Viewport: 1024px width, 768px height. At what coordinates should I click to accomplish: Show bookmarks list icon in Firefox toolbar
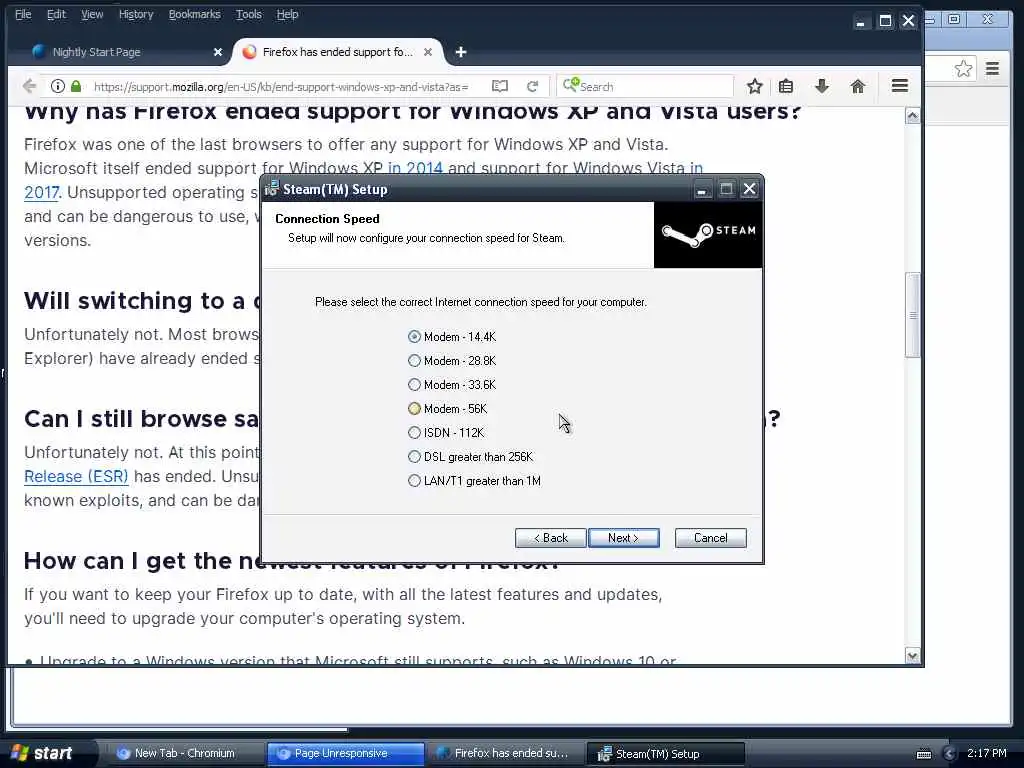tap(786, 86)
